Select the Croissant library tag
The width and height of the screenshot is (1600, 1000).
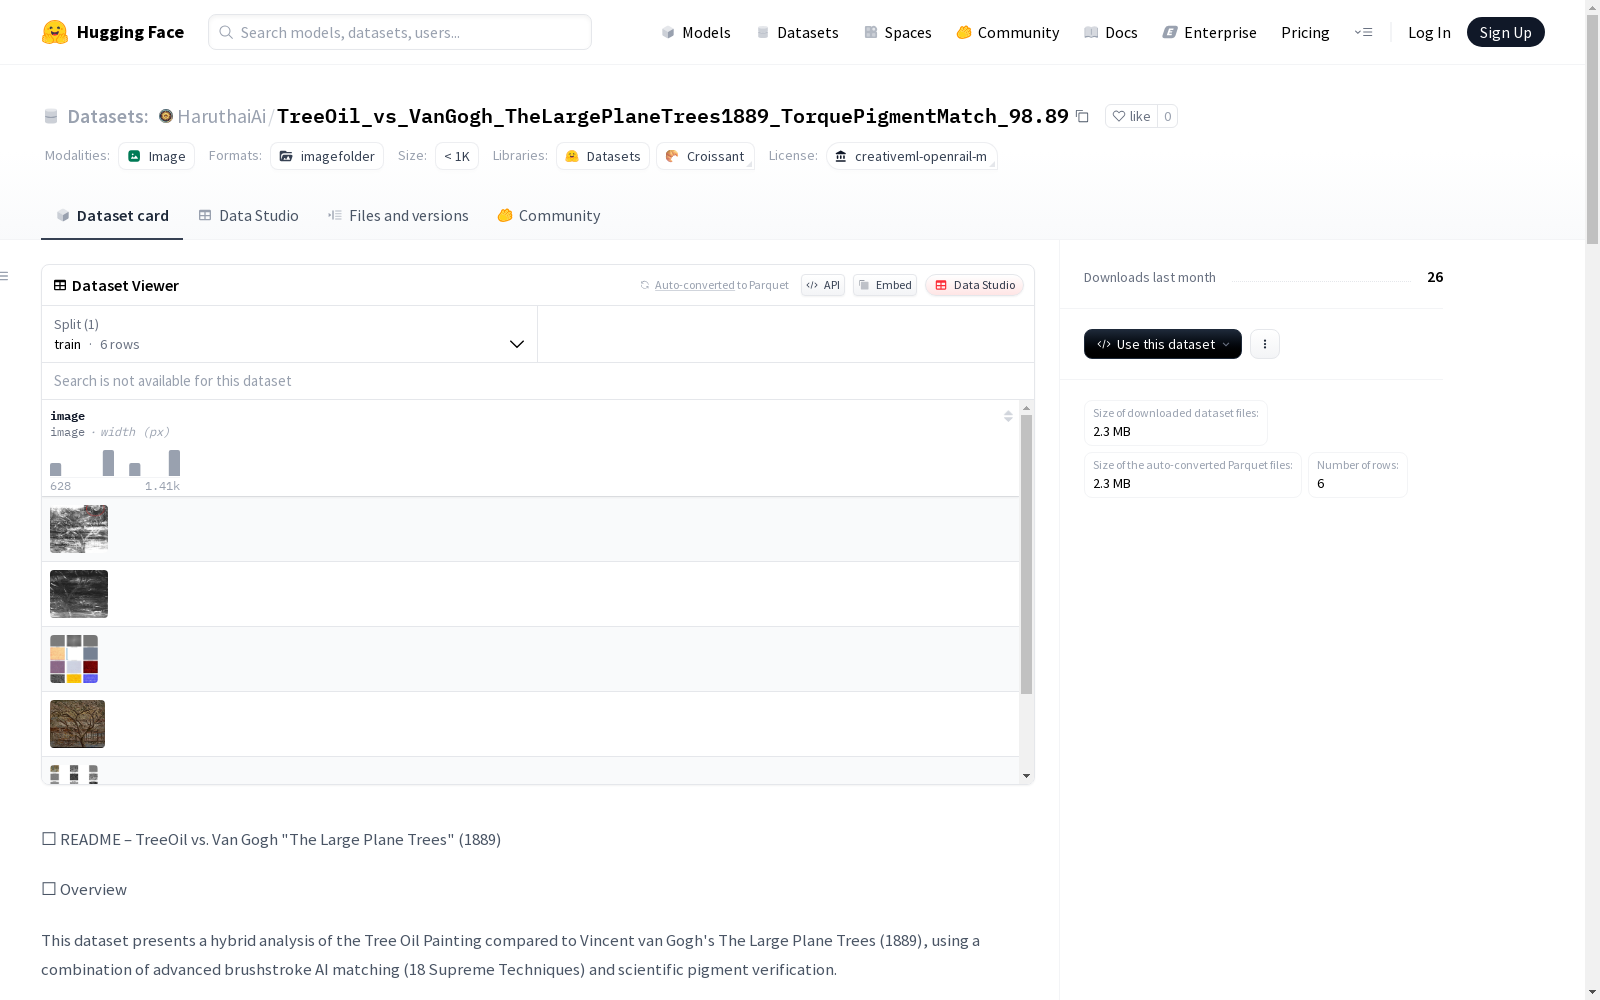(705, 156)
